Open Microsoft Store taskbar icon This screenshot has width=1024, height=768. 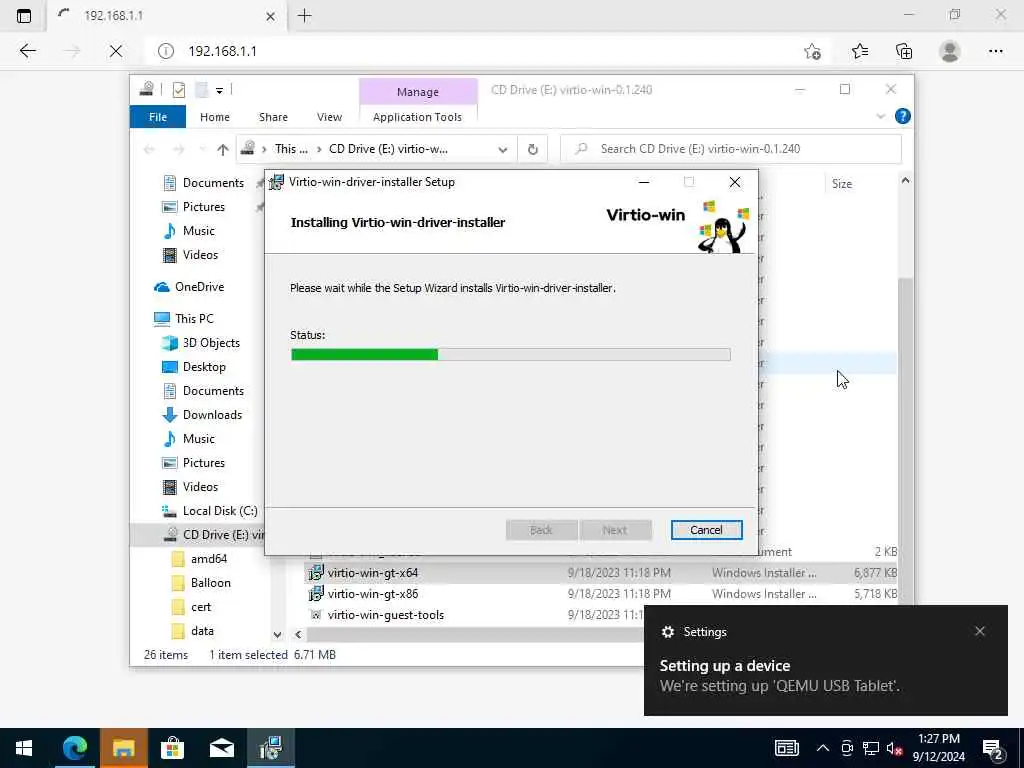point(172,748)
